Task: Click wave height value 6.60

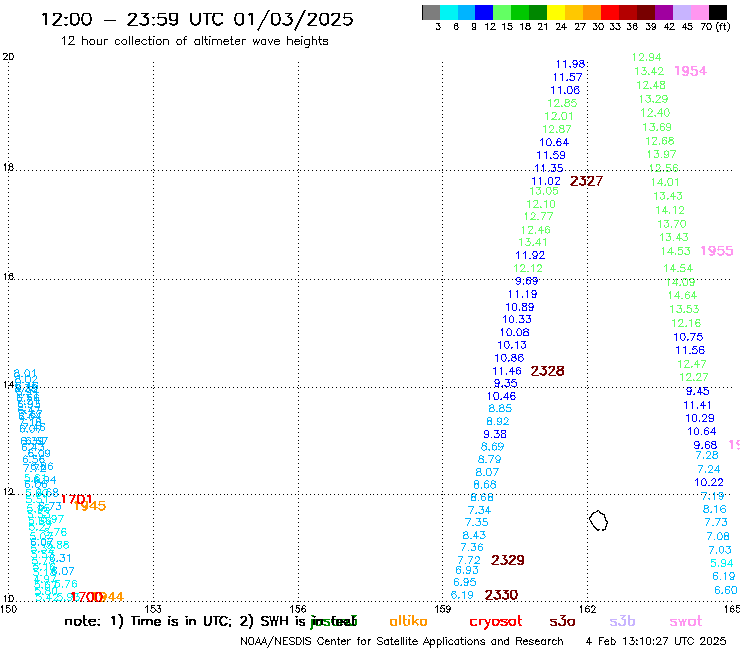Action: [x=725, y=591]
